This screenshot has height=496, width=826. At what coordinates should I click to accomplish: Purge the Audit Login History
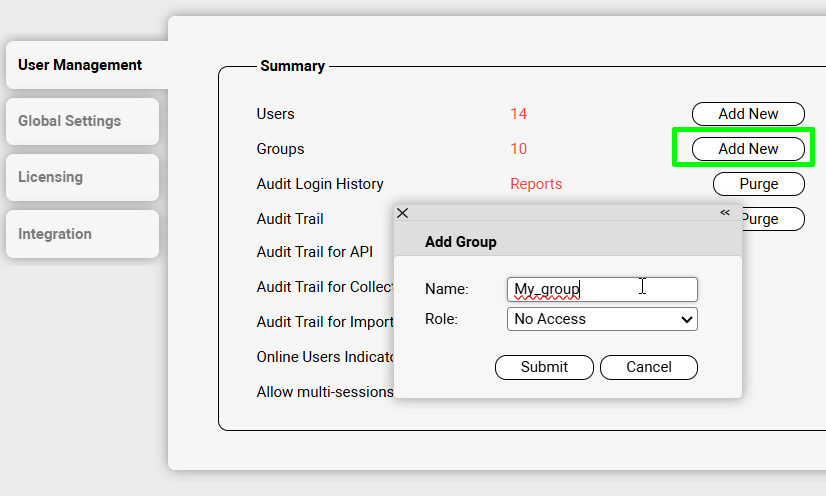pyautogui.click(x=758, y=184)
